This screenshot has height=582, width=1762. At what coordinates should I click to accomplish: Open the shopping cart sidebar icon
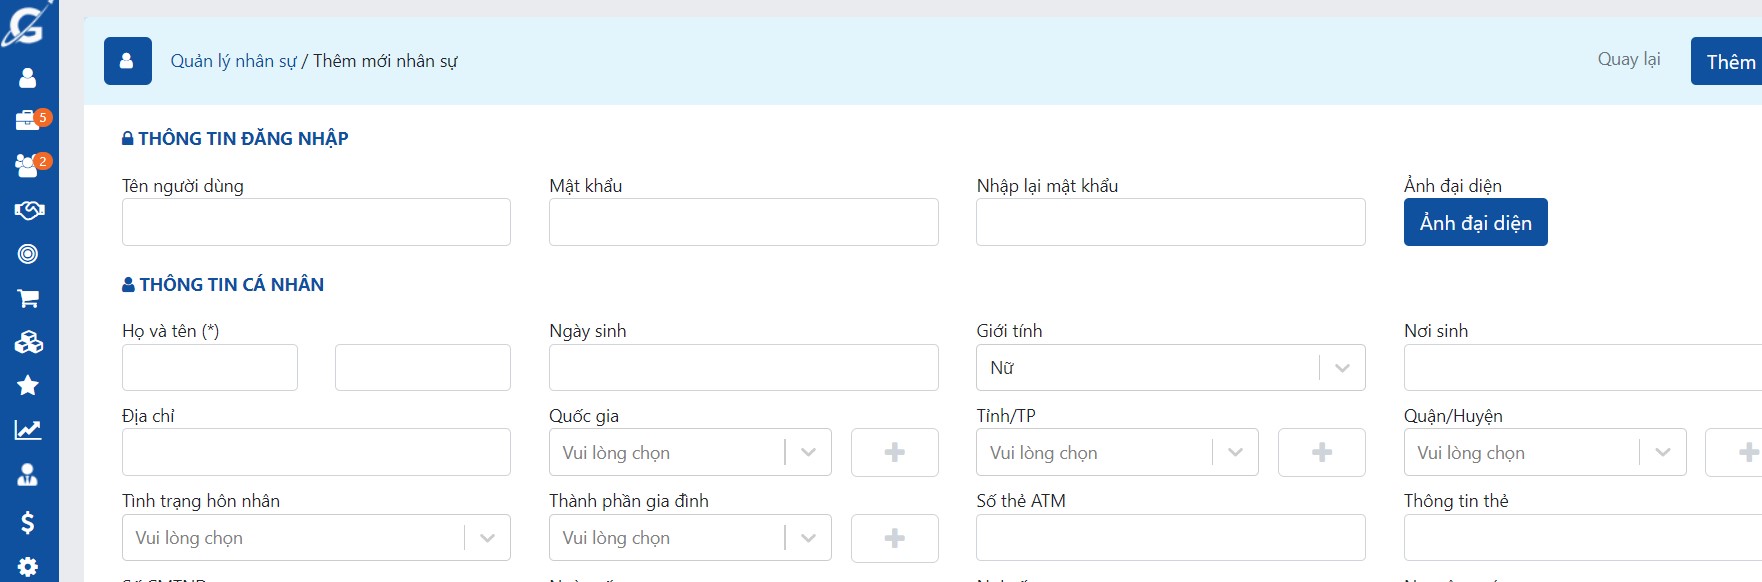28,298
